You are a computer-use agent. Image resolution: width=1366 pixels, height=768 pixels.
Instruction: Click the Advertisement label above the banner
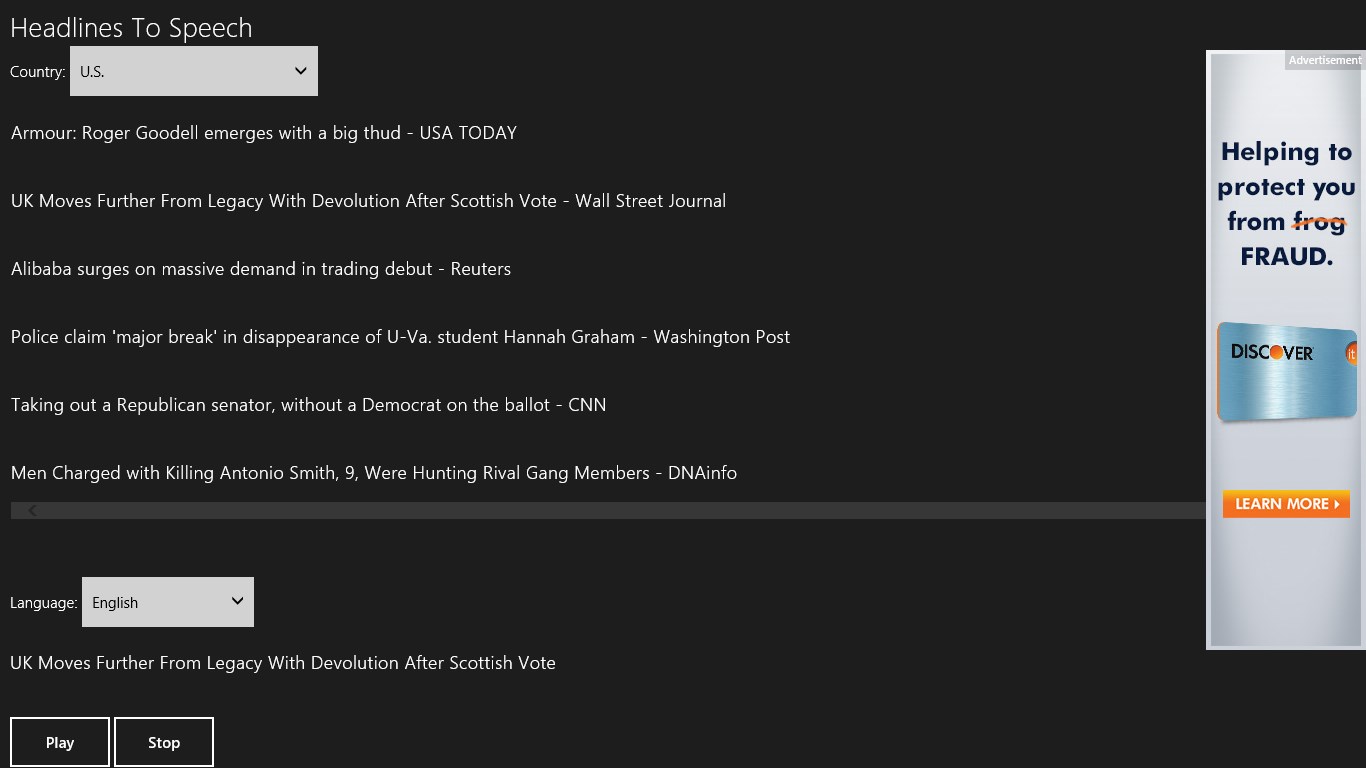(1324, 60)
